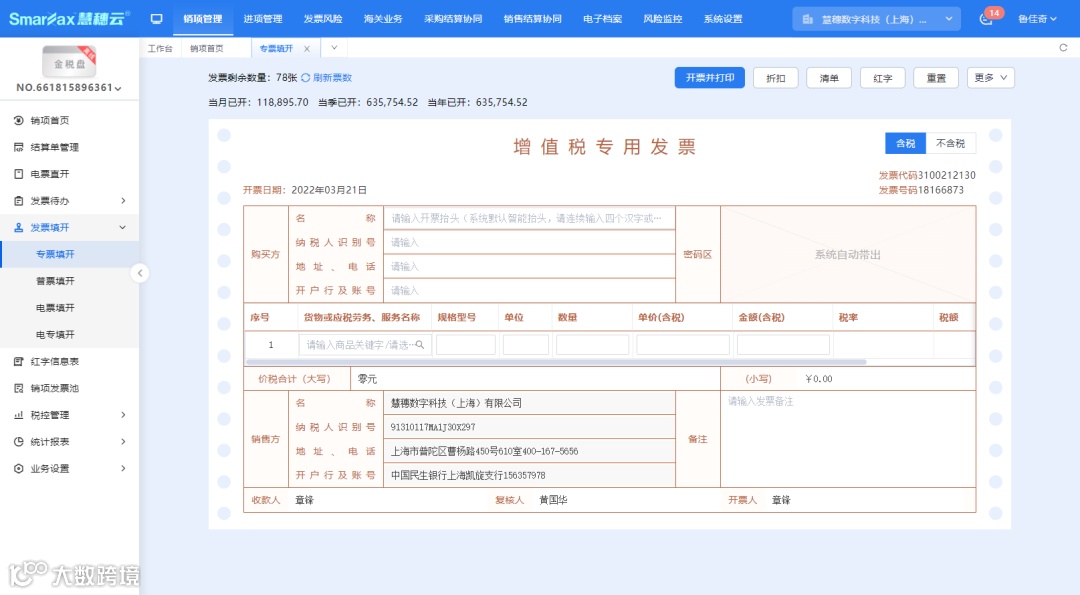Click the buyer 名称 input field
1080x595 pixels.
pos(529,218)
